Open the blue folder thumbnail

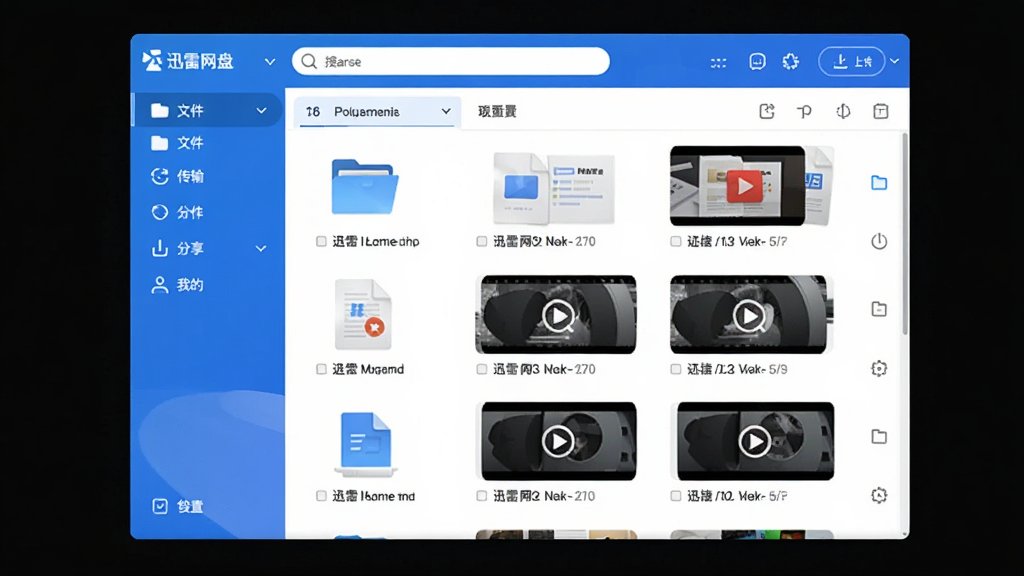point(364,187)
